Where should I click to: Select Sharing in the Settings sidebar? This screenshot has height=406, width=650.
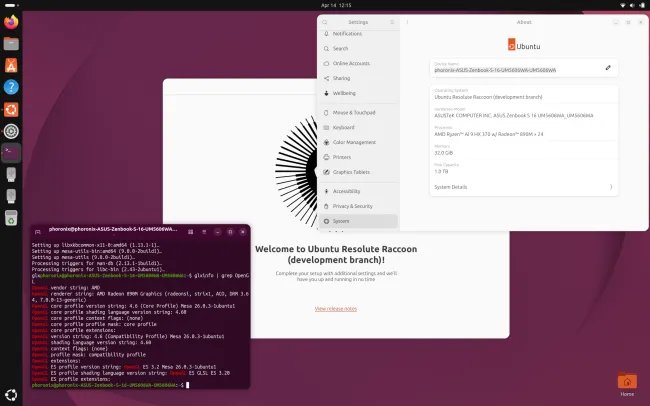tap(359, 78)
